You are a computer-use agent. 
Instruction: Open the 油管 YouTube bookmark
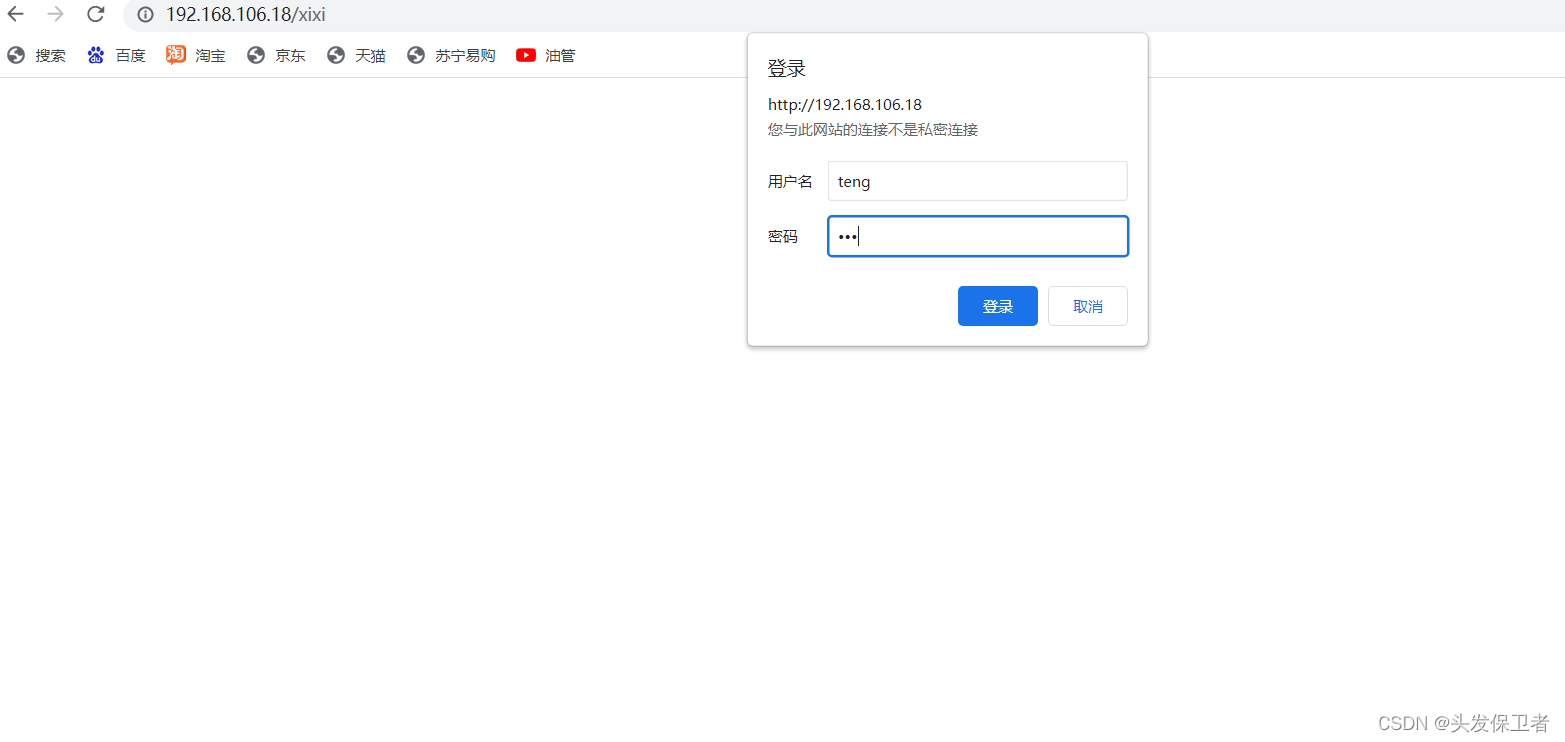pos(546,56)
